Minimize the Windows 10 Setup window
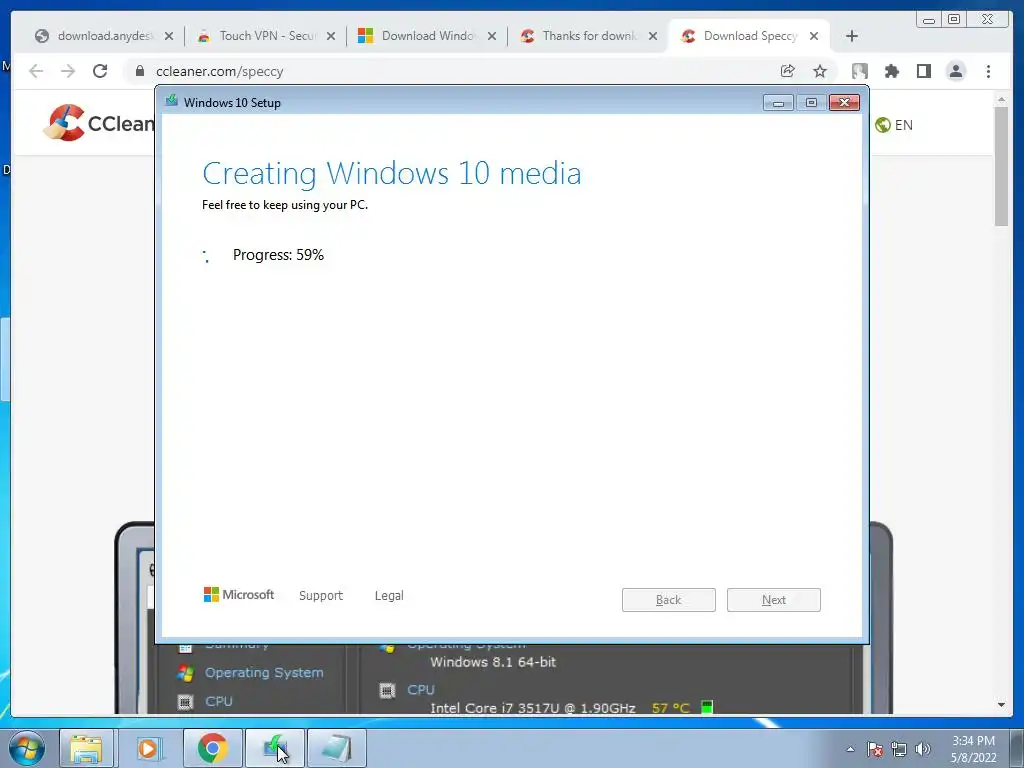1024x768 pixels. (x=778, y=103)
